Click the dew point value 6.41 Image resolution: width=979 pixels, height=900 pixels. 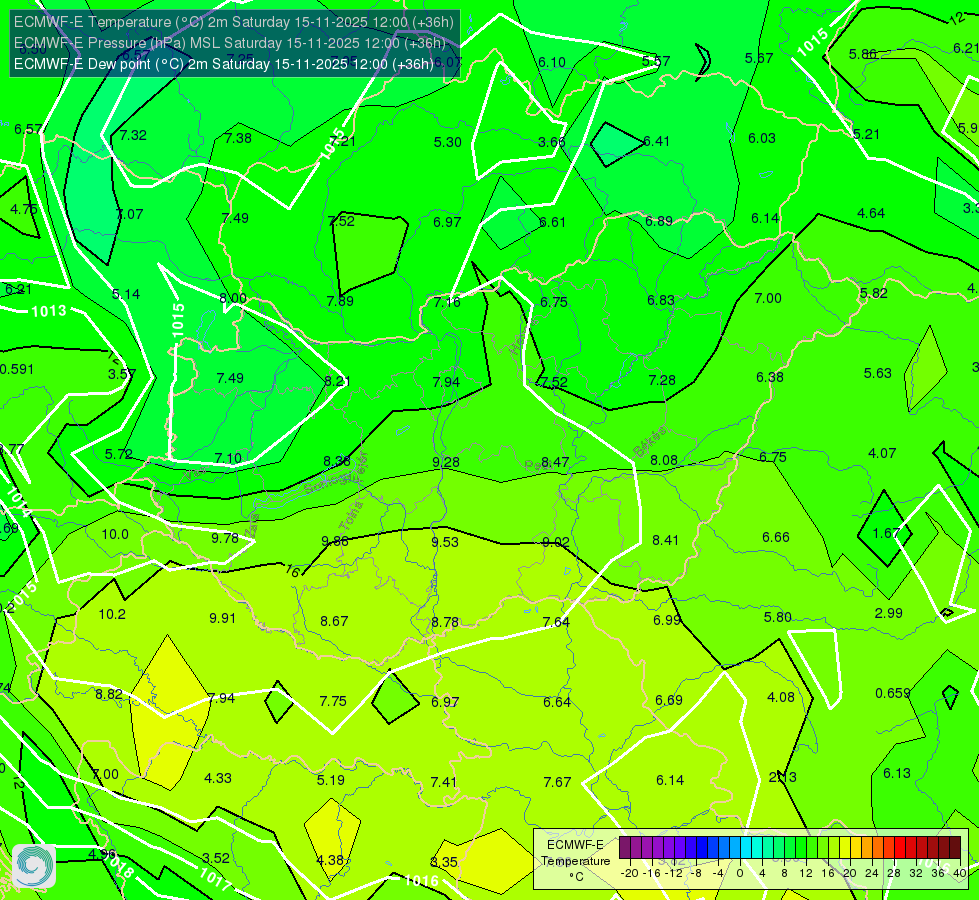656,141
